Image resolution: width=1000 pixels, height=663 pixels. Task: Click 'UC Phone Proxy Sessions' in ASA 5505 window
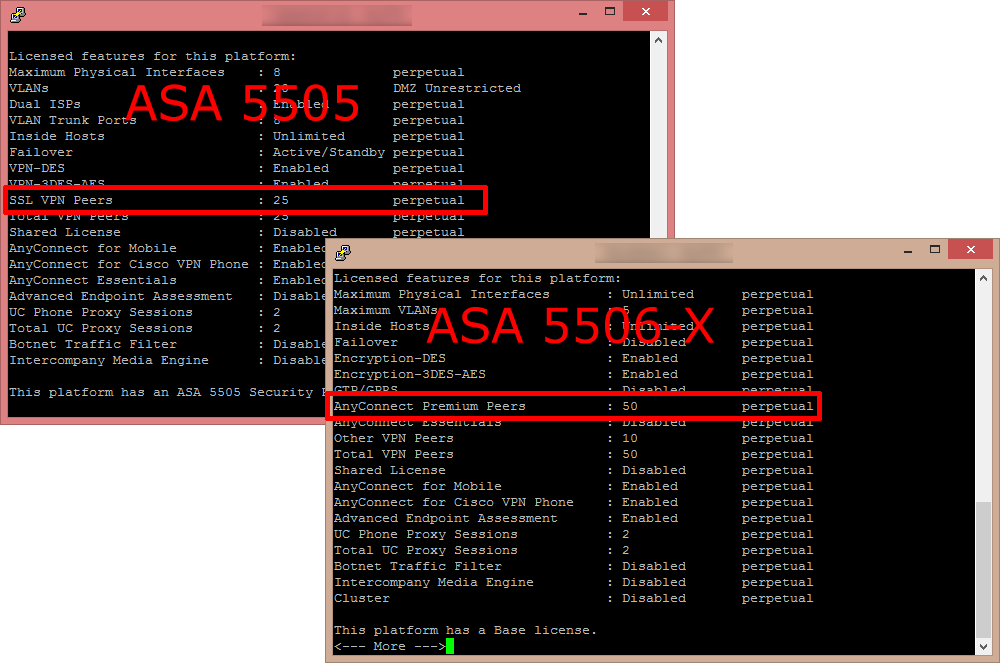pos(101,312)
